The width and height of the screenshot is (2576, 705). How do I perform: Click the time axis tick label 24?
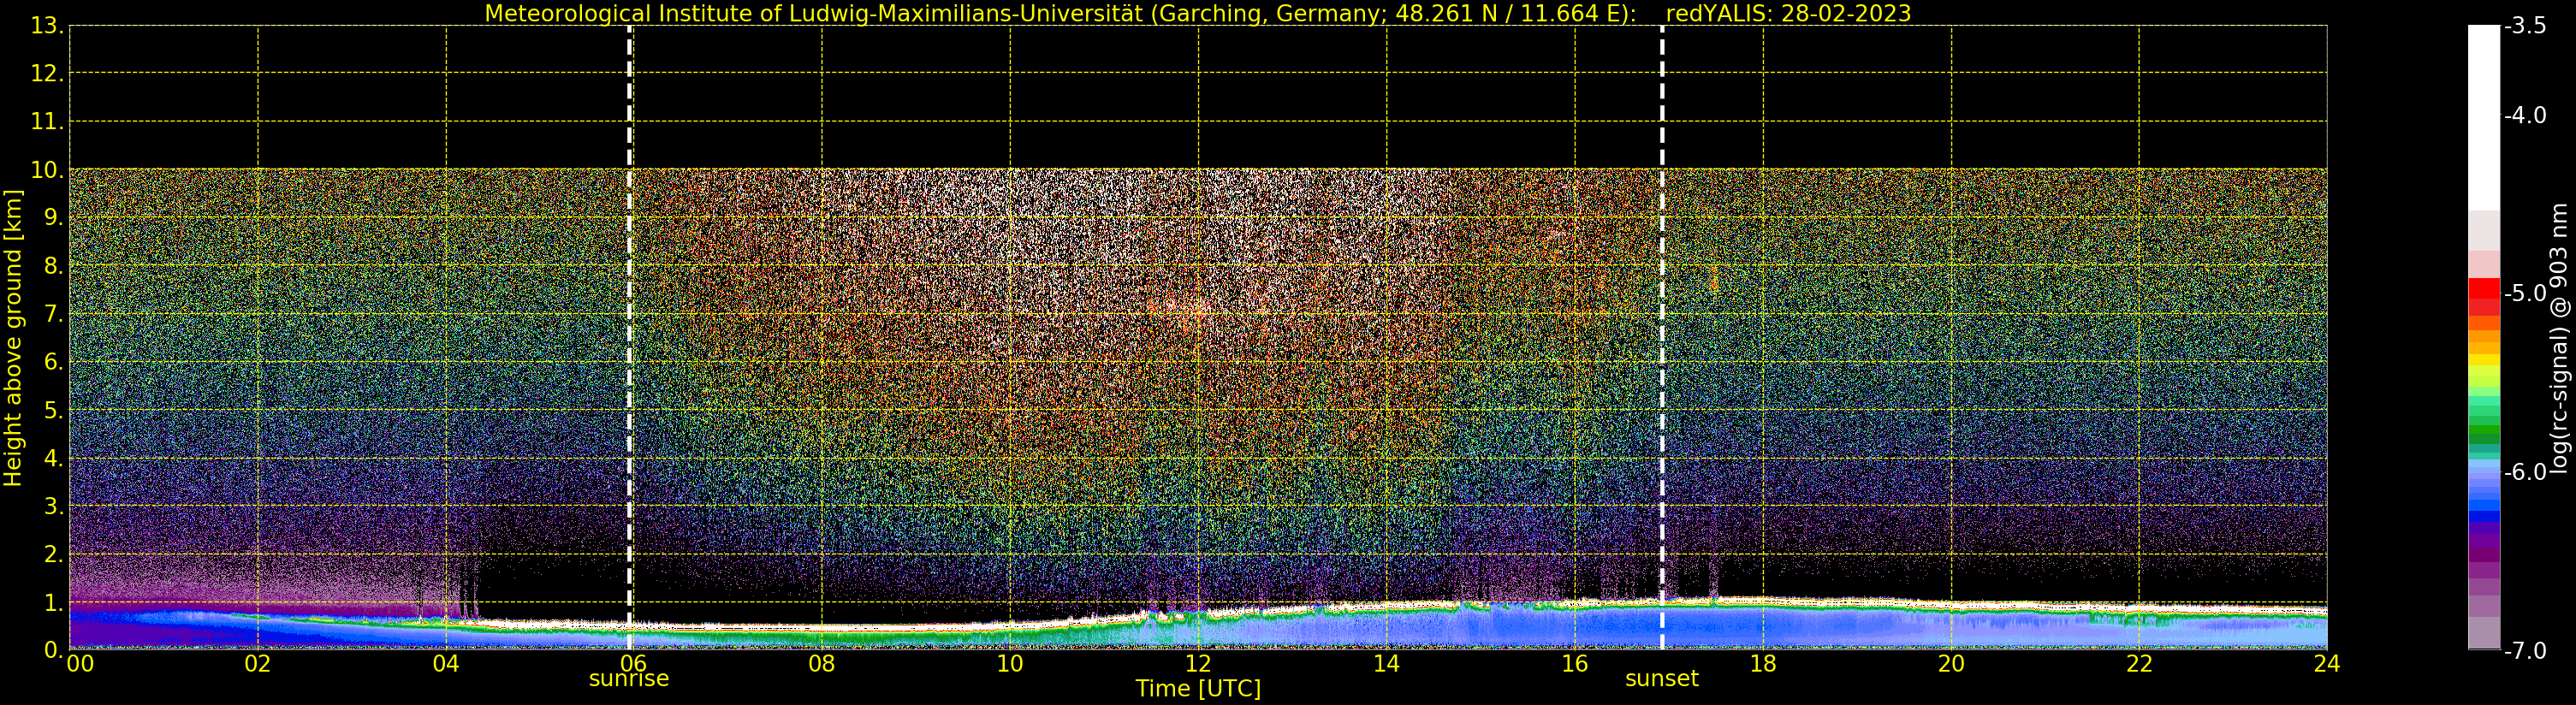[x=2327, y=664]
